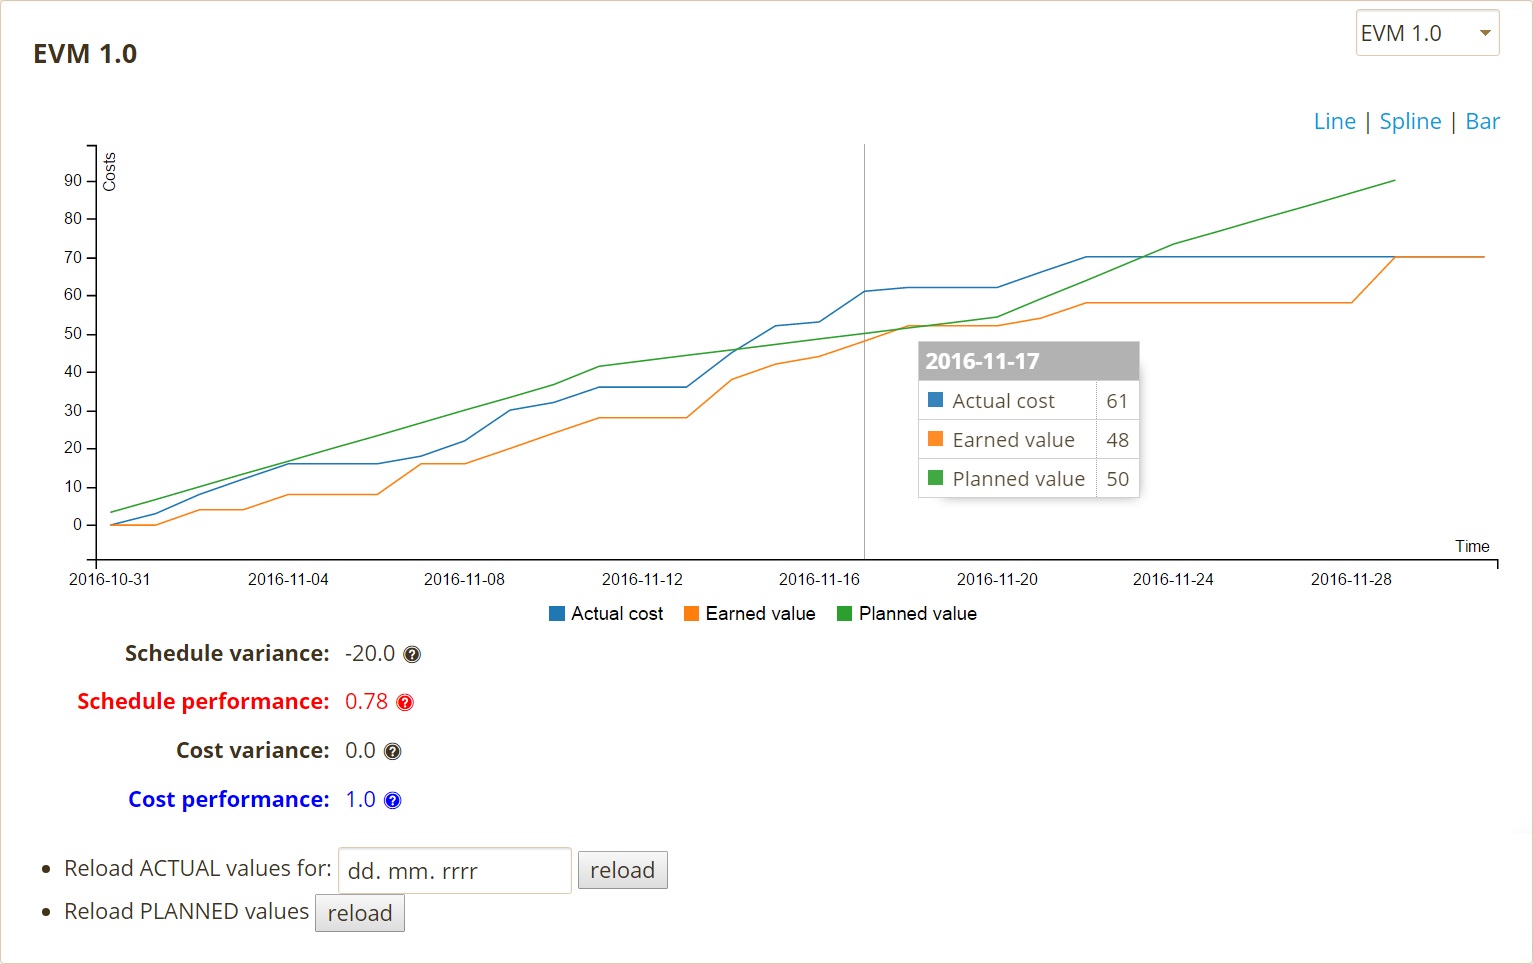Click blue Actual cost legend color square
Image resolution: width=1533 pixels, height=964 pixels.
tap(557, 614)
